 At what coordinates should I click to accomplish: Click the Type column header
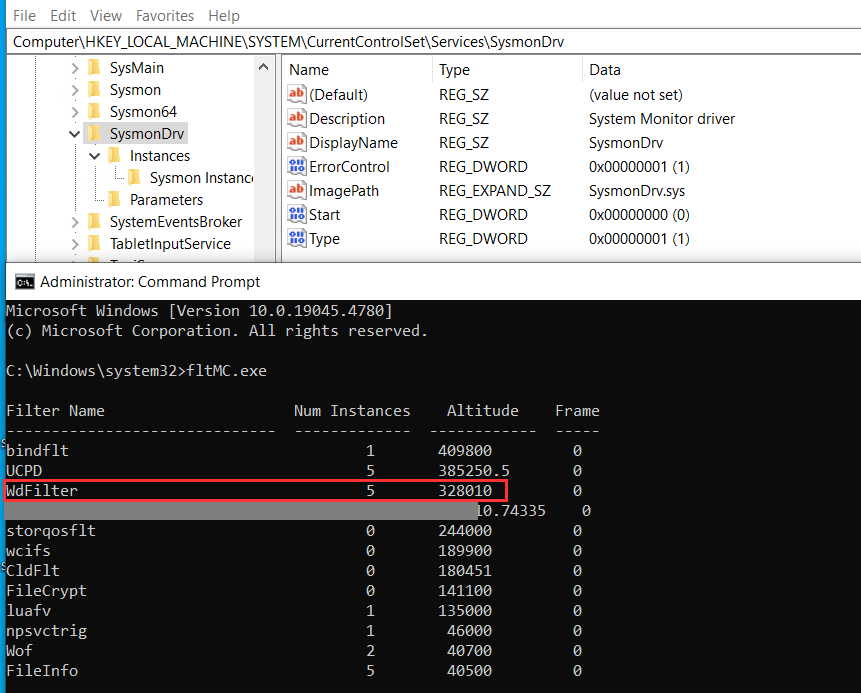click(454, 70)
